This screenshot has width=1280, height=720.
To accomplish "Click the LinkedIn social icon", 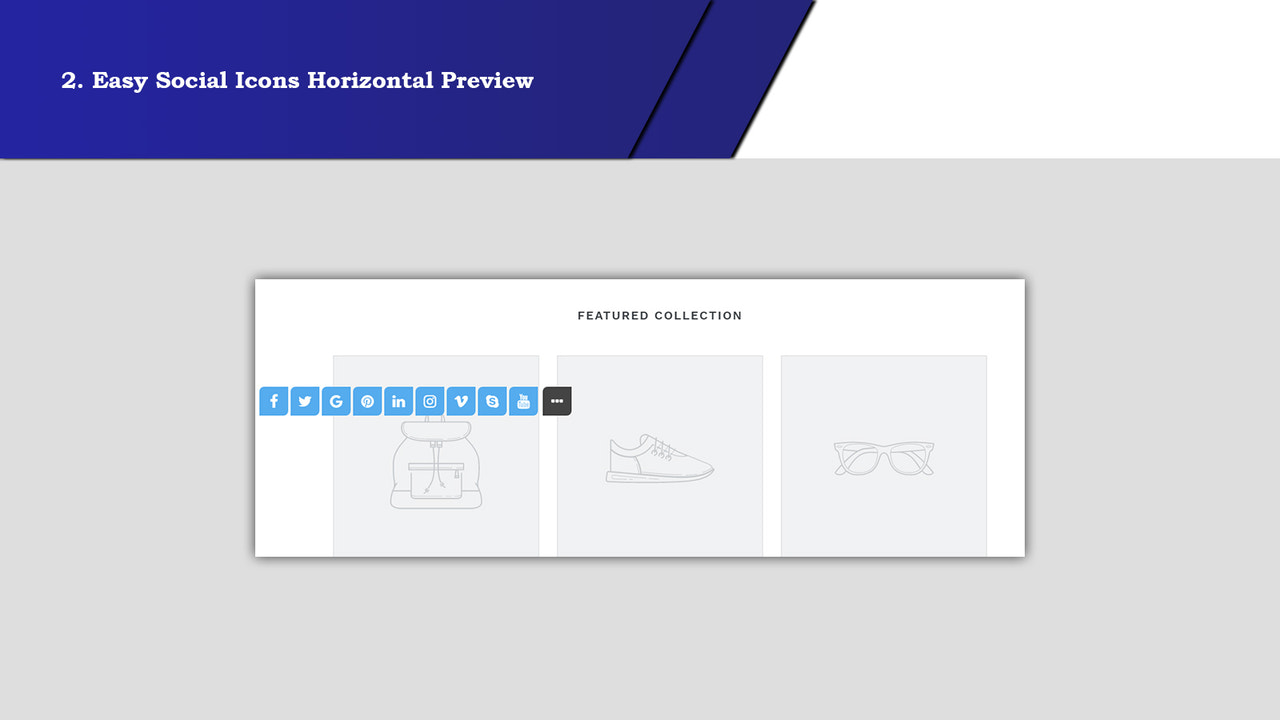I will tap(398, 401).
